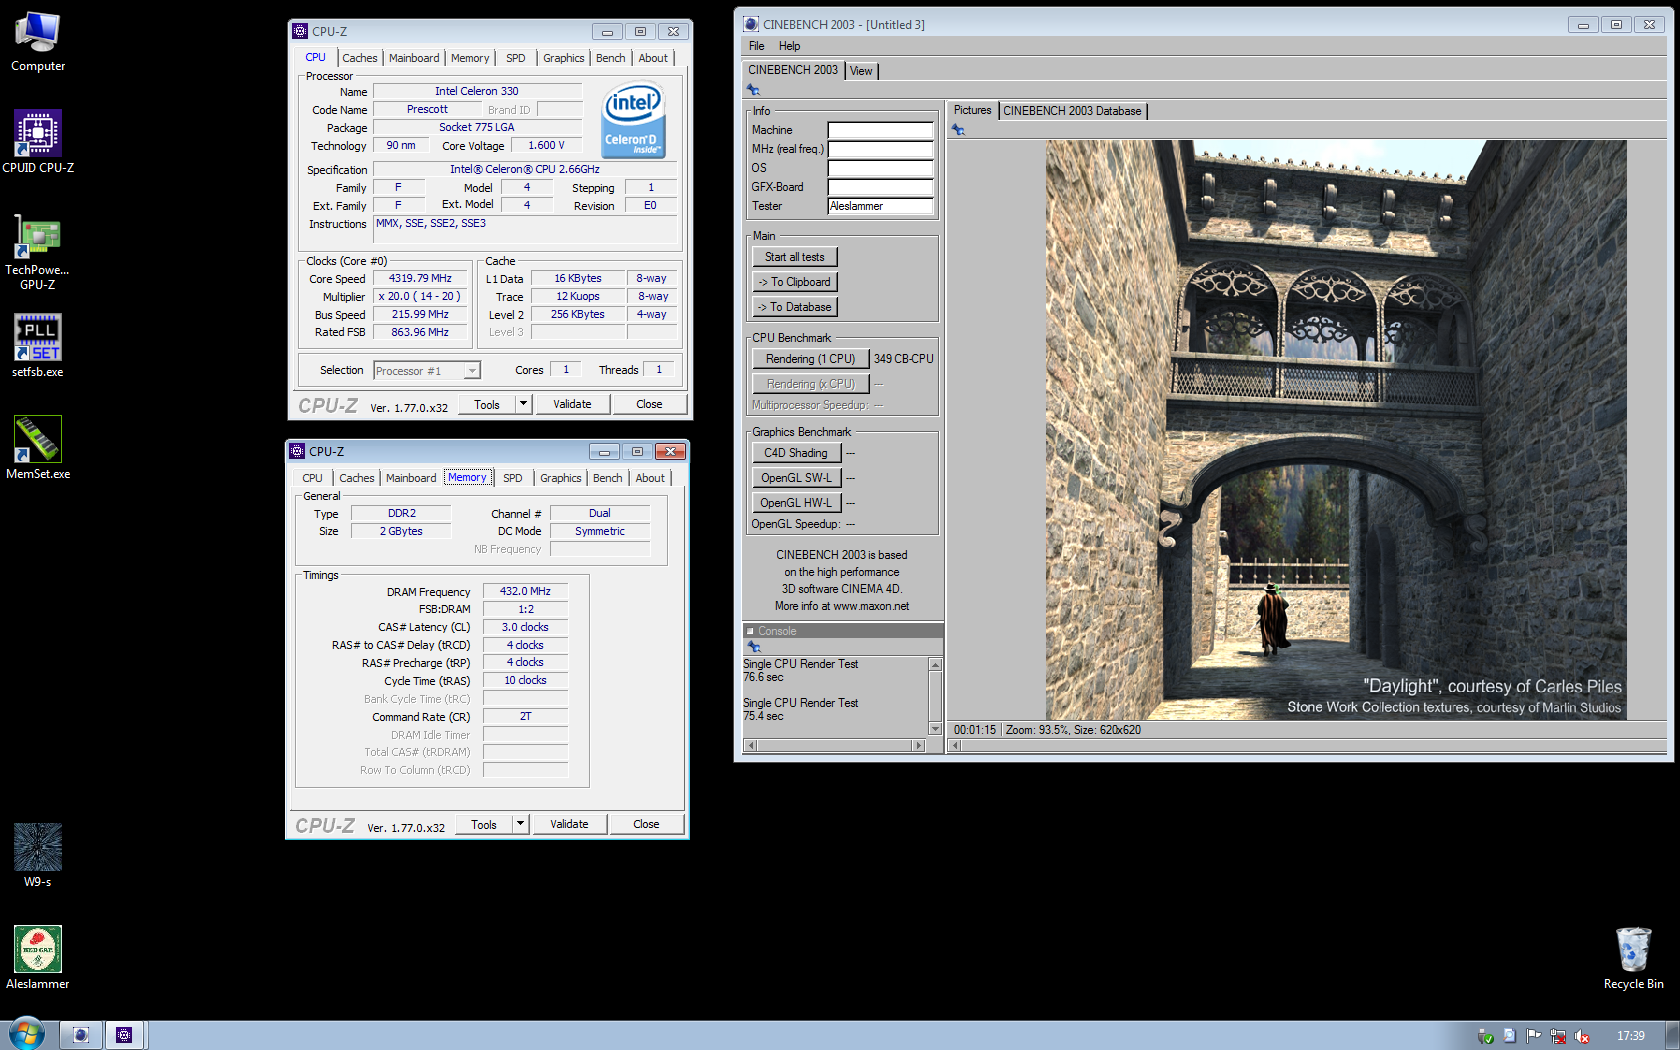Click the CPU-Z taskbar button
This screenshot has height=1050, width=1680.
coord(124,1035)
